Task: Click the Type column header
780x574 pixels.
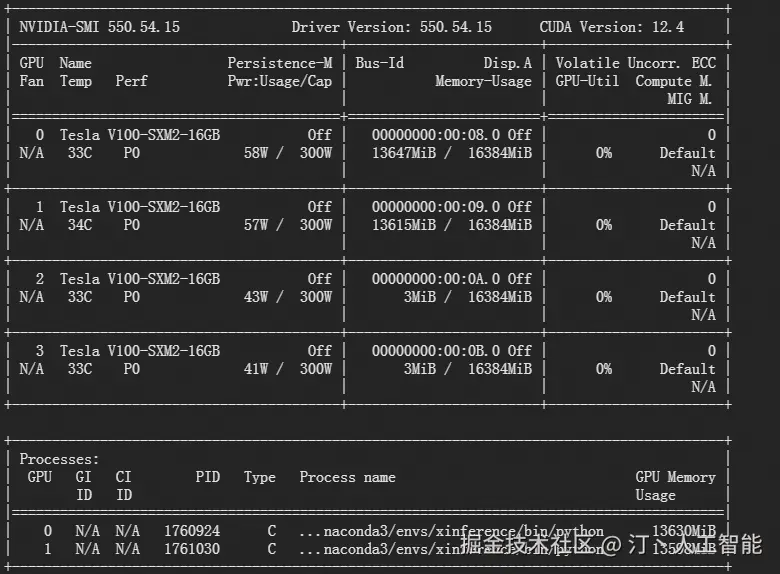Action: click(x=260, y=477)
